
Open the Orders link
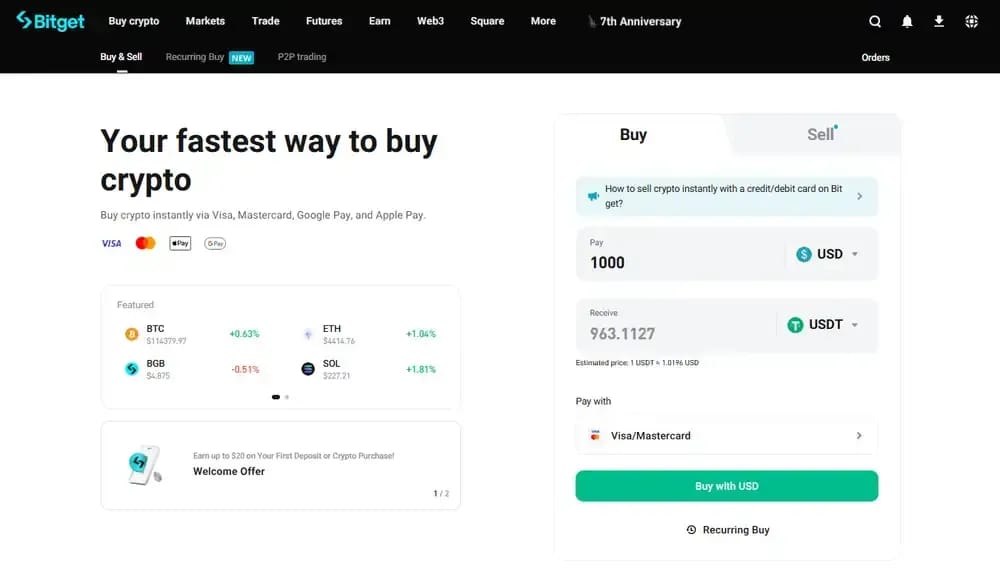point(875,57)
